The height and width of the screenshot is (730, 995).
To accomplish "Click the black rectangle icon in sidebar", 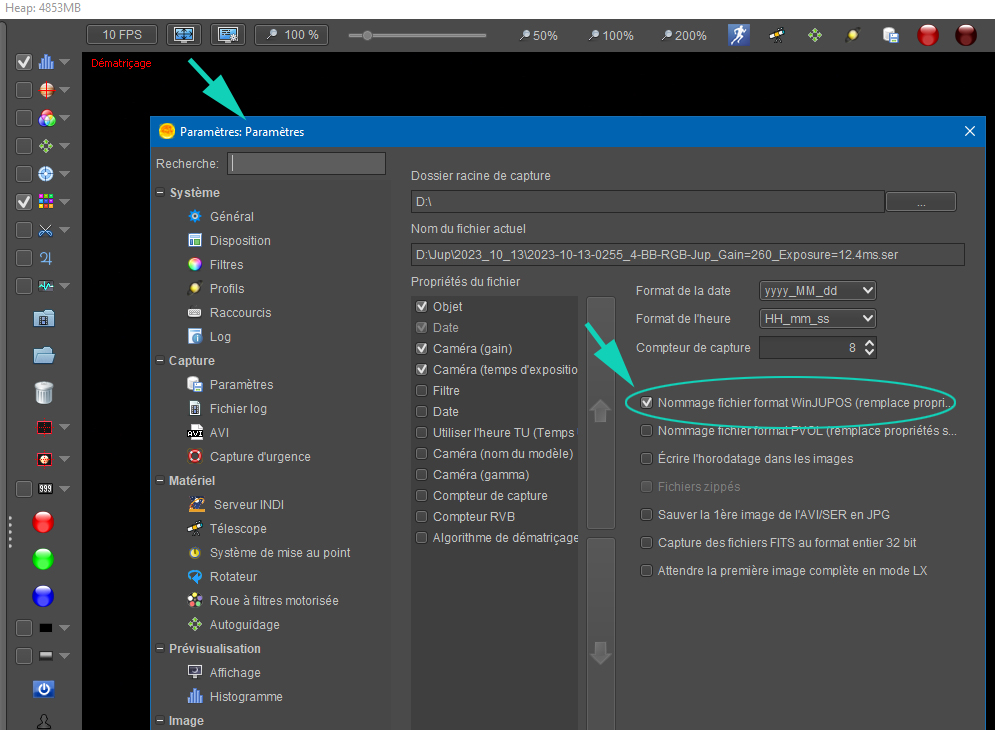I will [x=46, y=628].
